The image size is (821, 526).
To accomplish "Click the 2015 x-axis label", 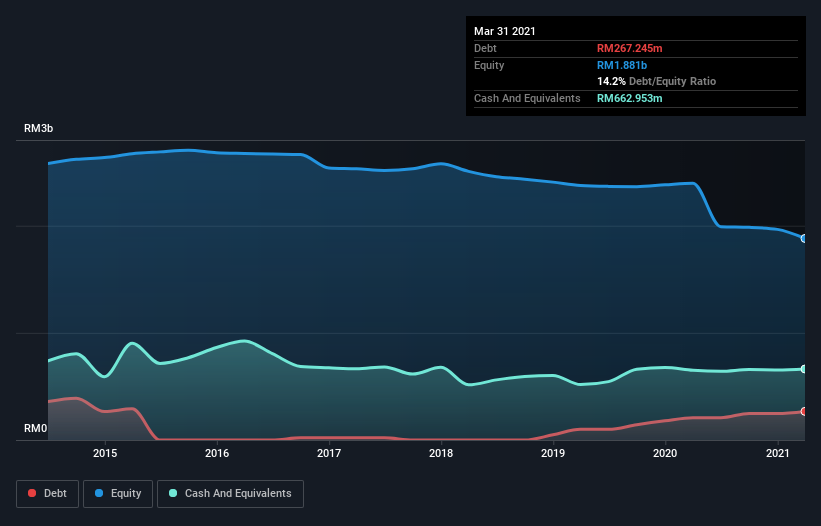I will 105,454.
